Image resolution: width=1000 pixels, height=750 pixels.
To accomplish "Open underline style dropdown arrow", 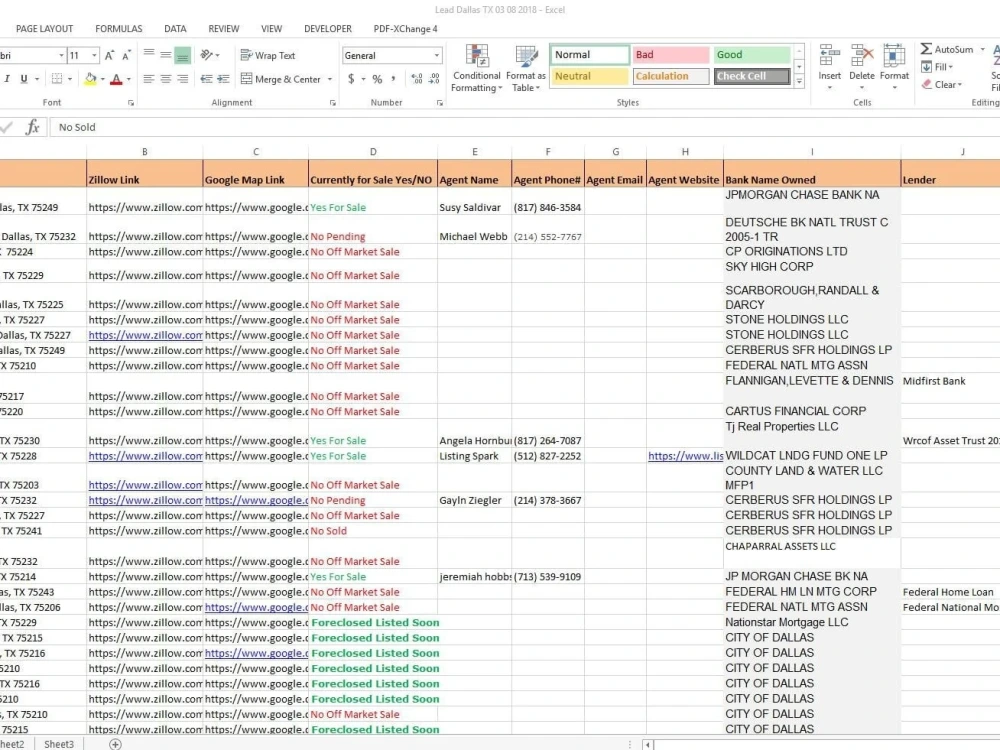I will pos(37,79).
